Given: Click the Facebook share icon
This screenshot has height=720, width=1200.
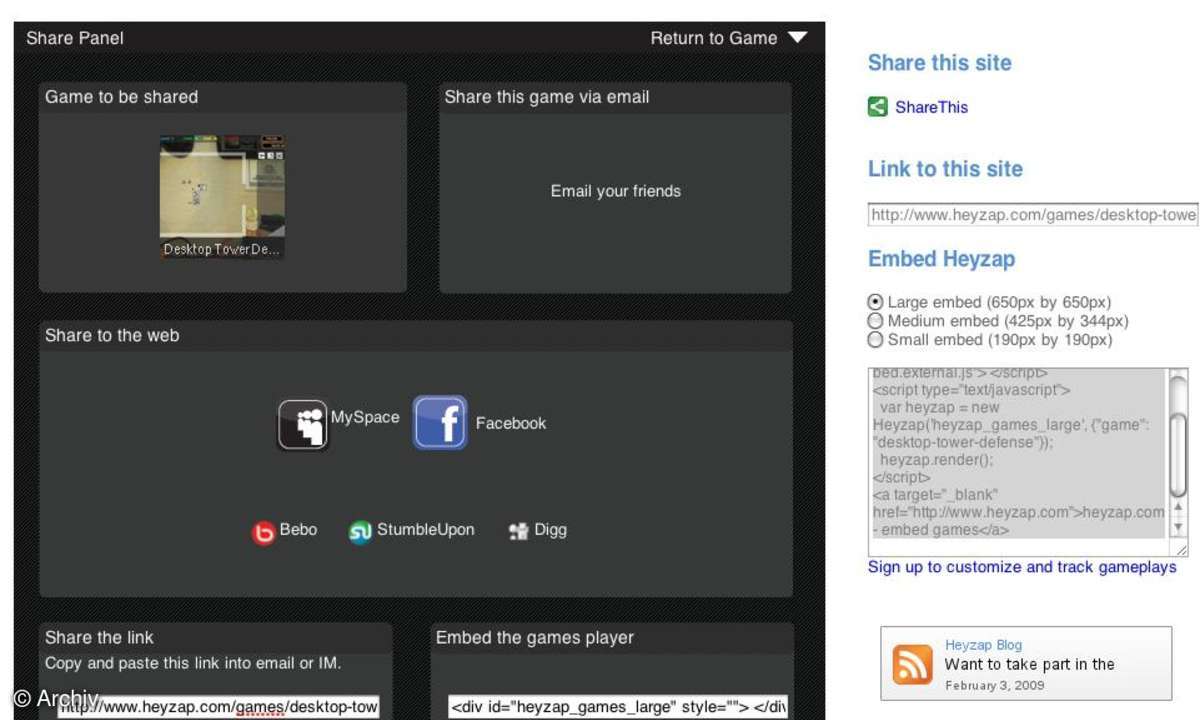Looking at the screenshot, I should click(x=440, y=423).
